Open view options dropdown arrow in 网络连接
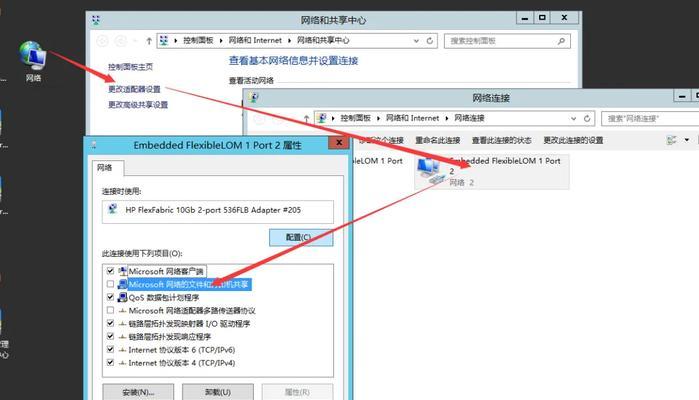The width and height of the screenshot is (699, 400). pos(687,140)
